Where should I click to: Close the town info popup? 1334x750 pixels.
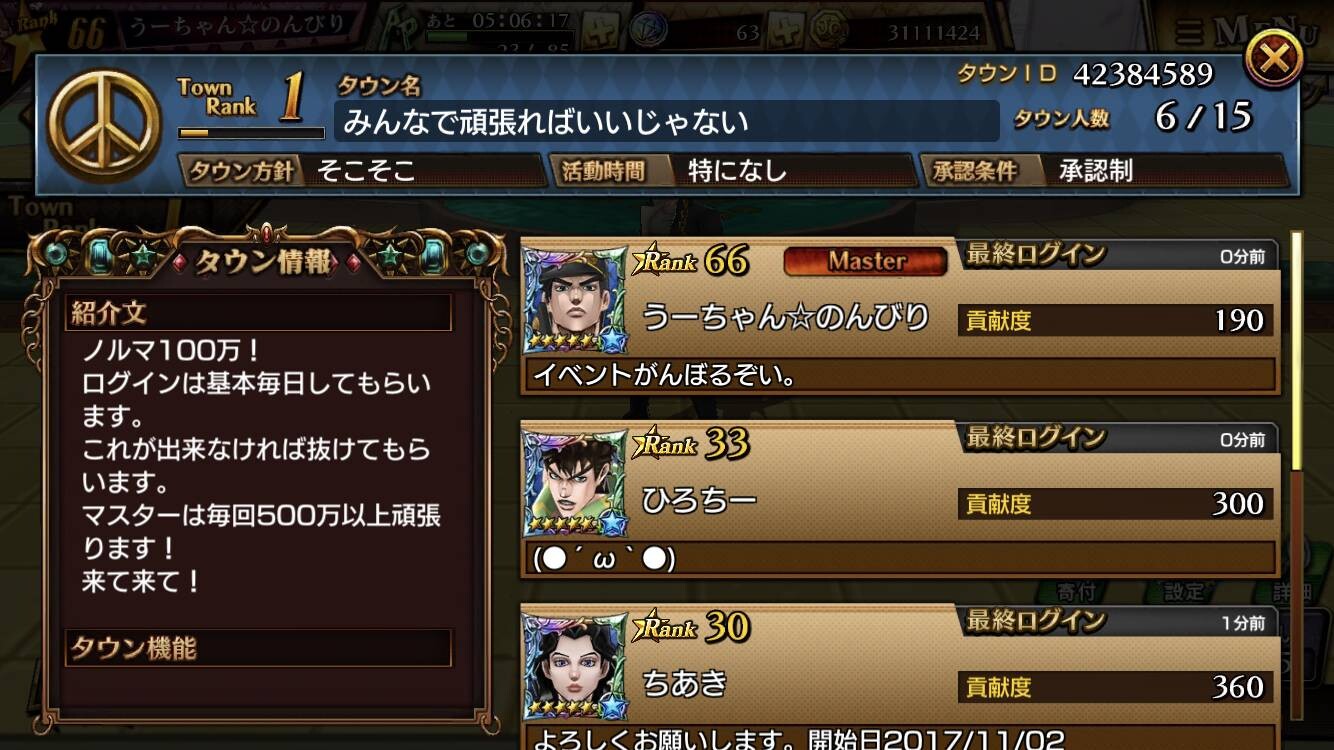coord(1273,59)
